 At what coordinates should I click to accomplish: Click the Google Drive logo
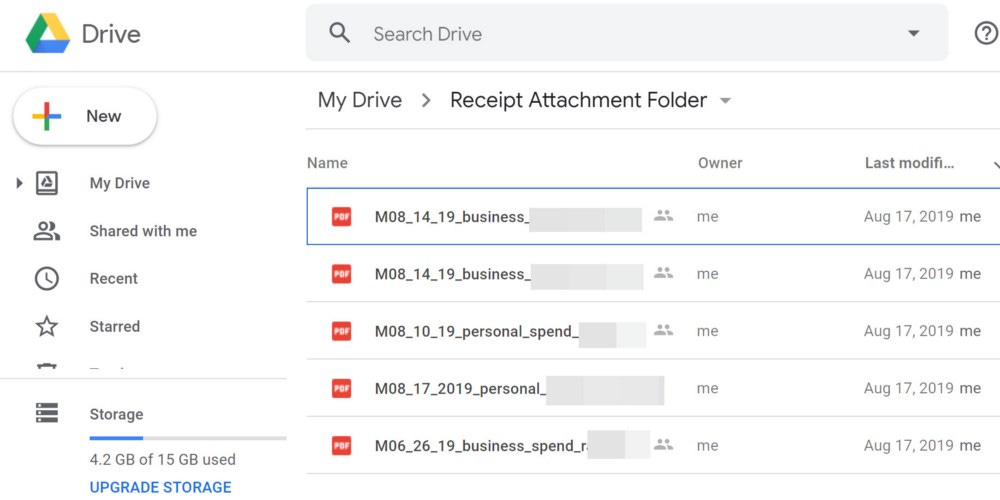(x=48, y=33)
